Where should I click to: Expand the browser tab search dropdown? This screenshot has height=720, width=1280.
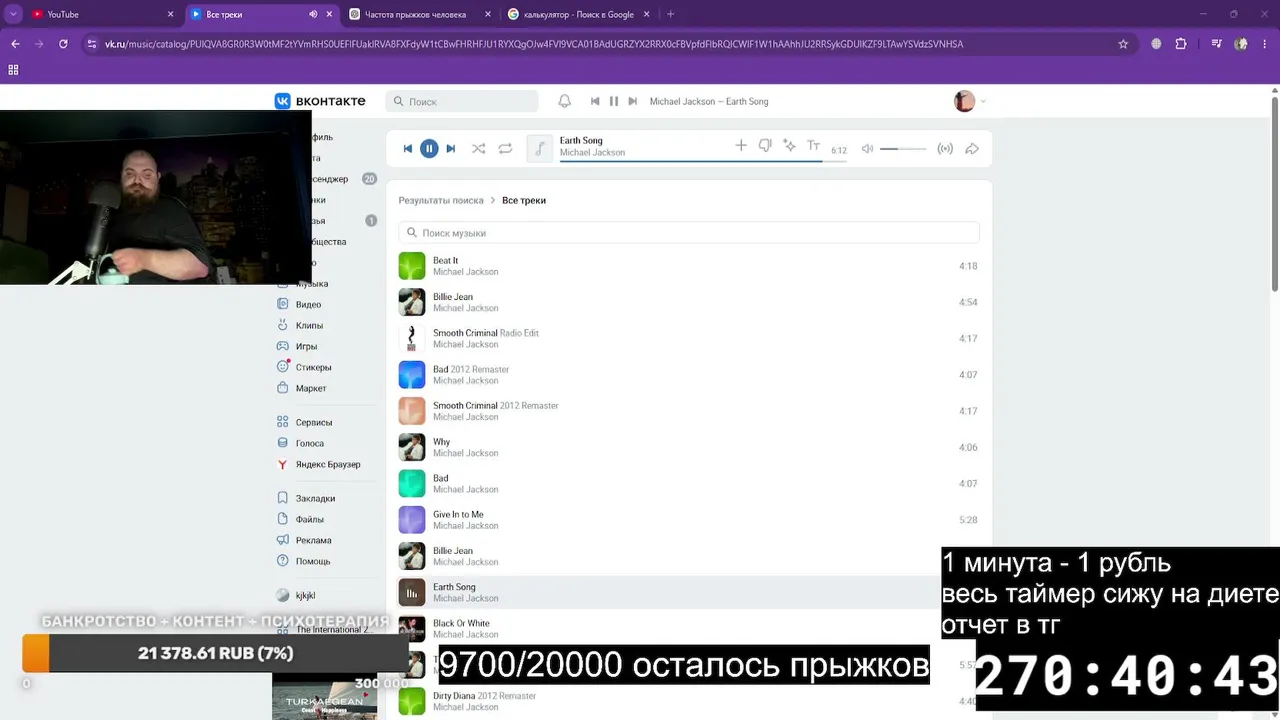coord(13,14)
